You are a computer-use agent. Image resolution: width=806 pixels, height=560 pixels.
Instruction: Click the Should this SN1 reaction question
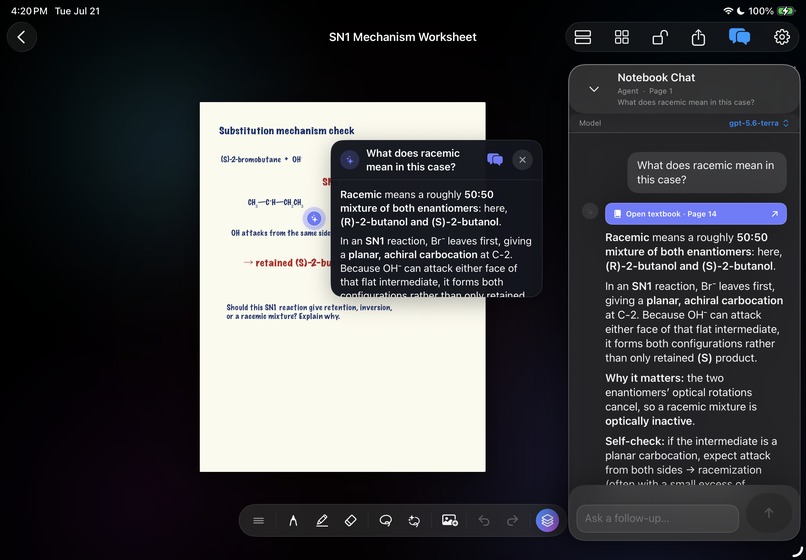click(x=309, y=312)
